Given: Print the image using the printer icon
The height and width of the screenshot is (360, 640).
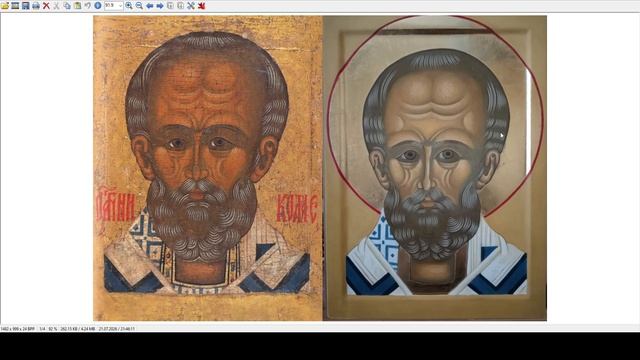Looking at the screenshot, I should (x=36, y=6).
